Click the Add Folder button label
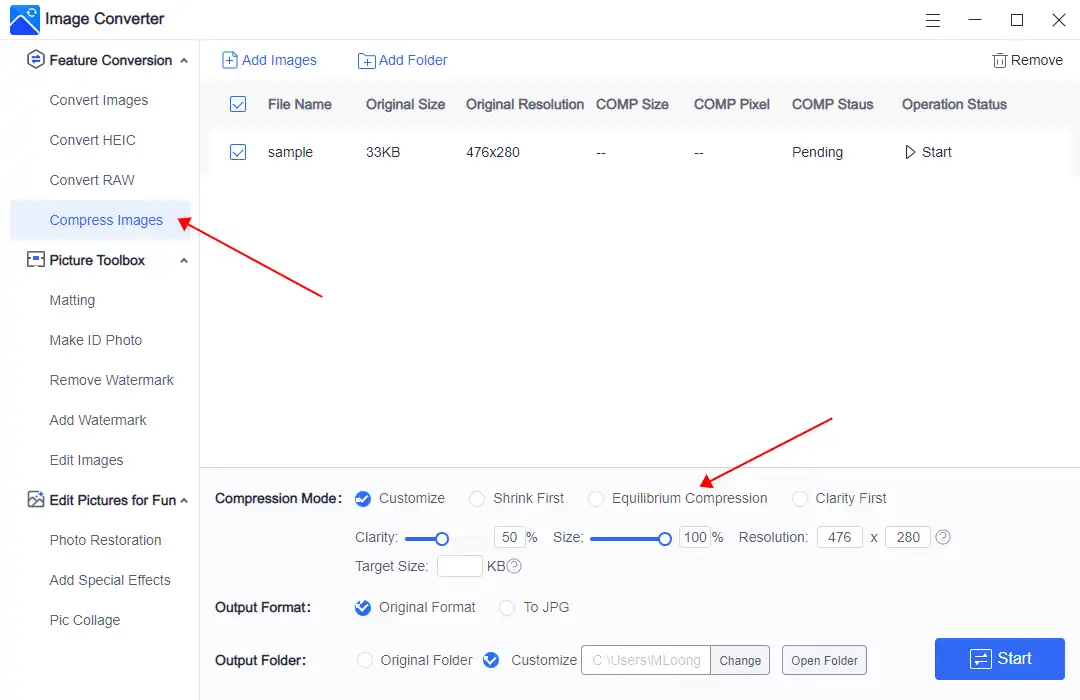This screenshot has height=700, width=1080. (x=413, y=61)
